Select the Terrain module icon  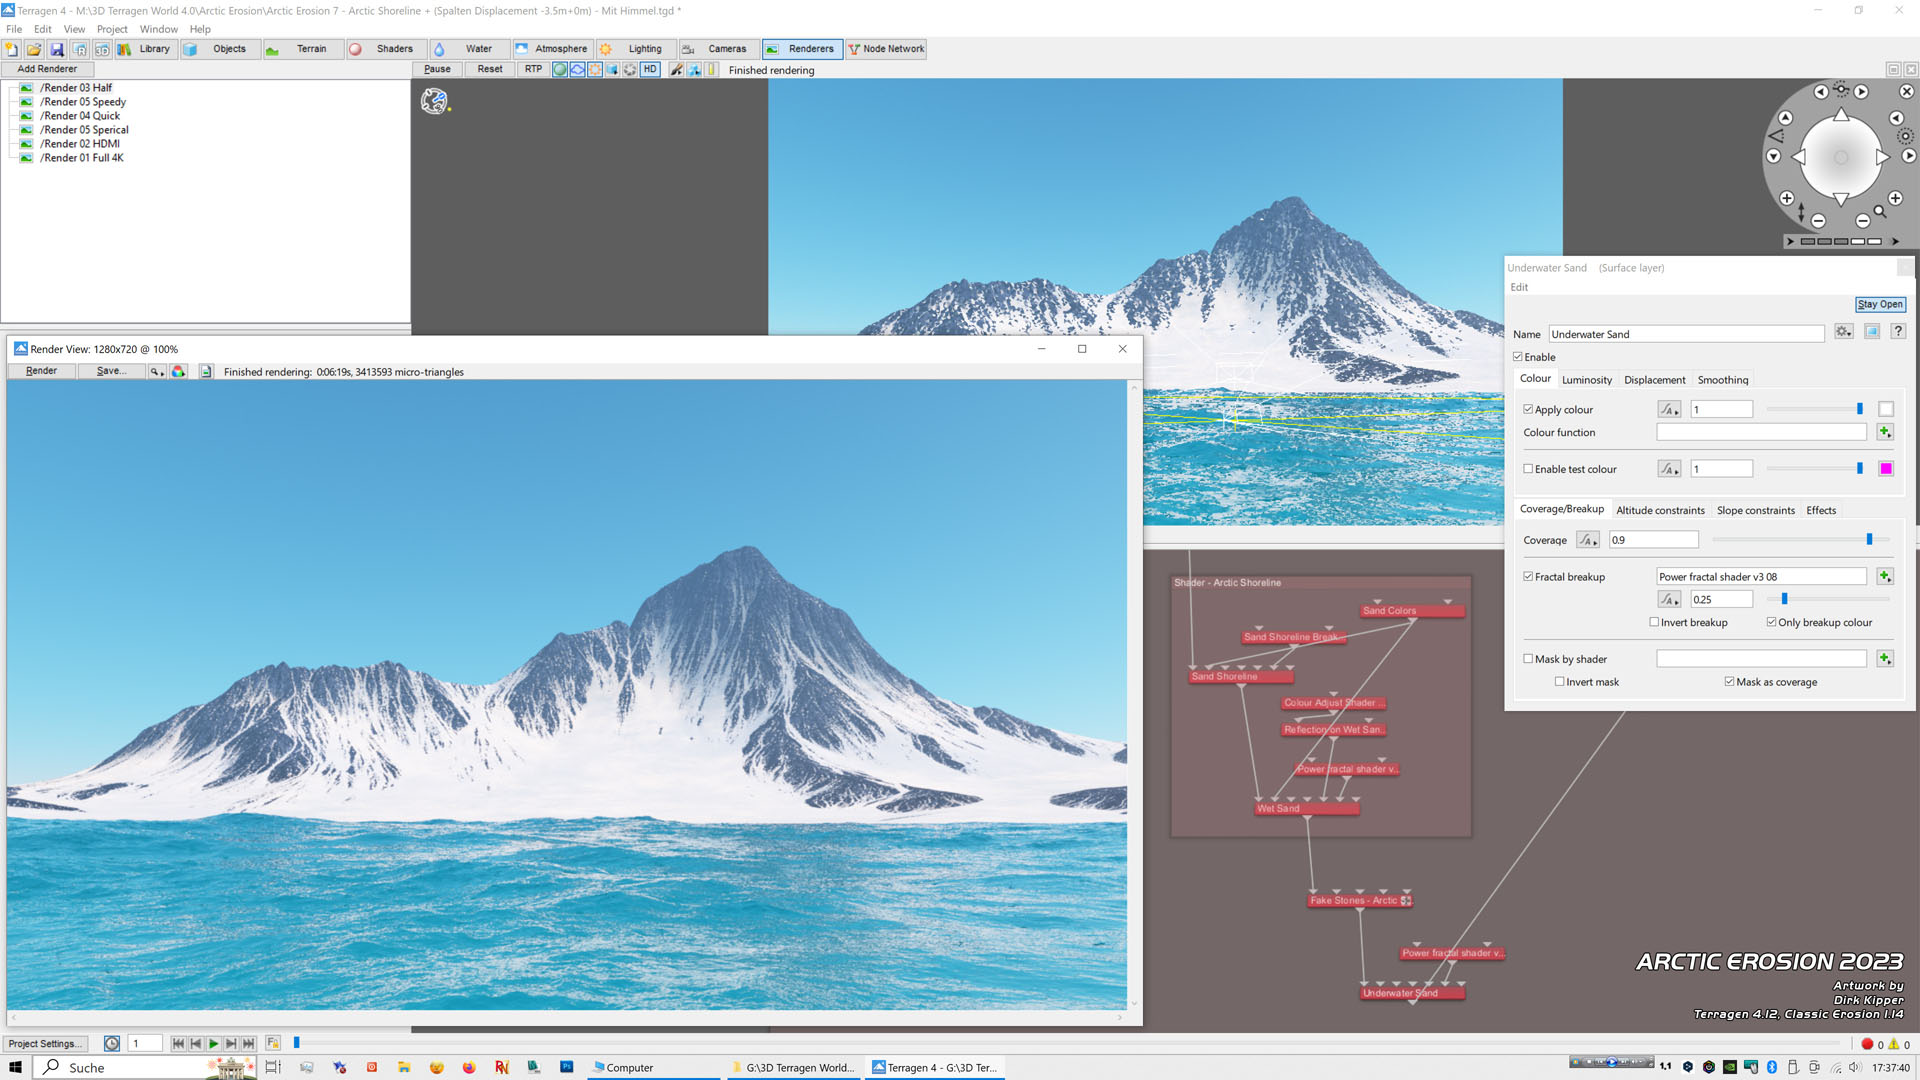coord(272,49)
